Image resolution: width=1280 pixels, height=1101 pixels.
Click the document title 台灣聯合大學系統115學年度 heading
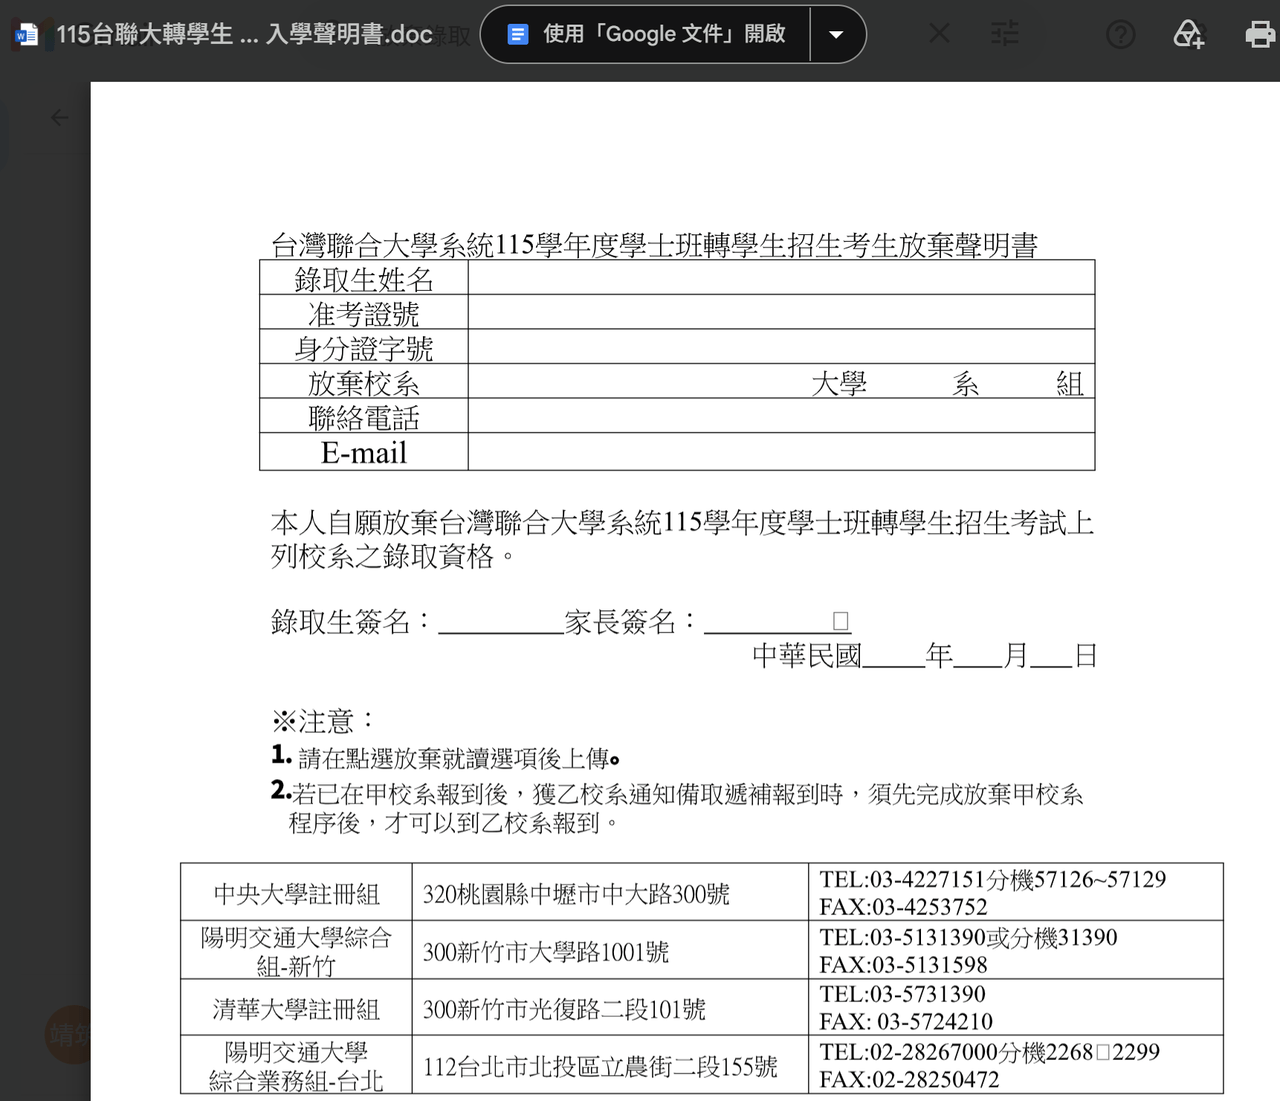coord(655,245)
